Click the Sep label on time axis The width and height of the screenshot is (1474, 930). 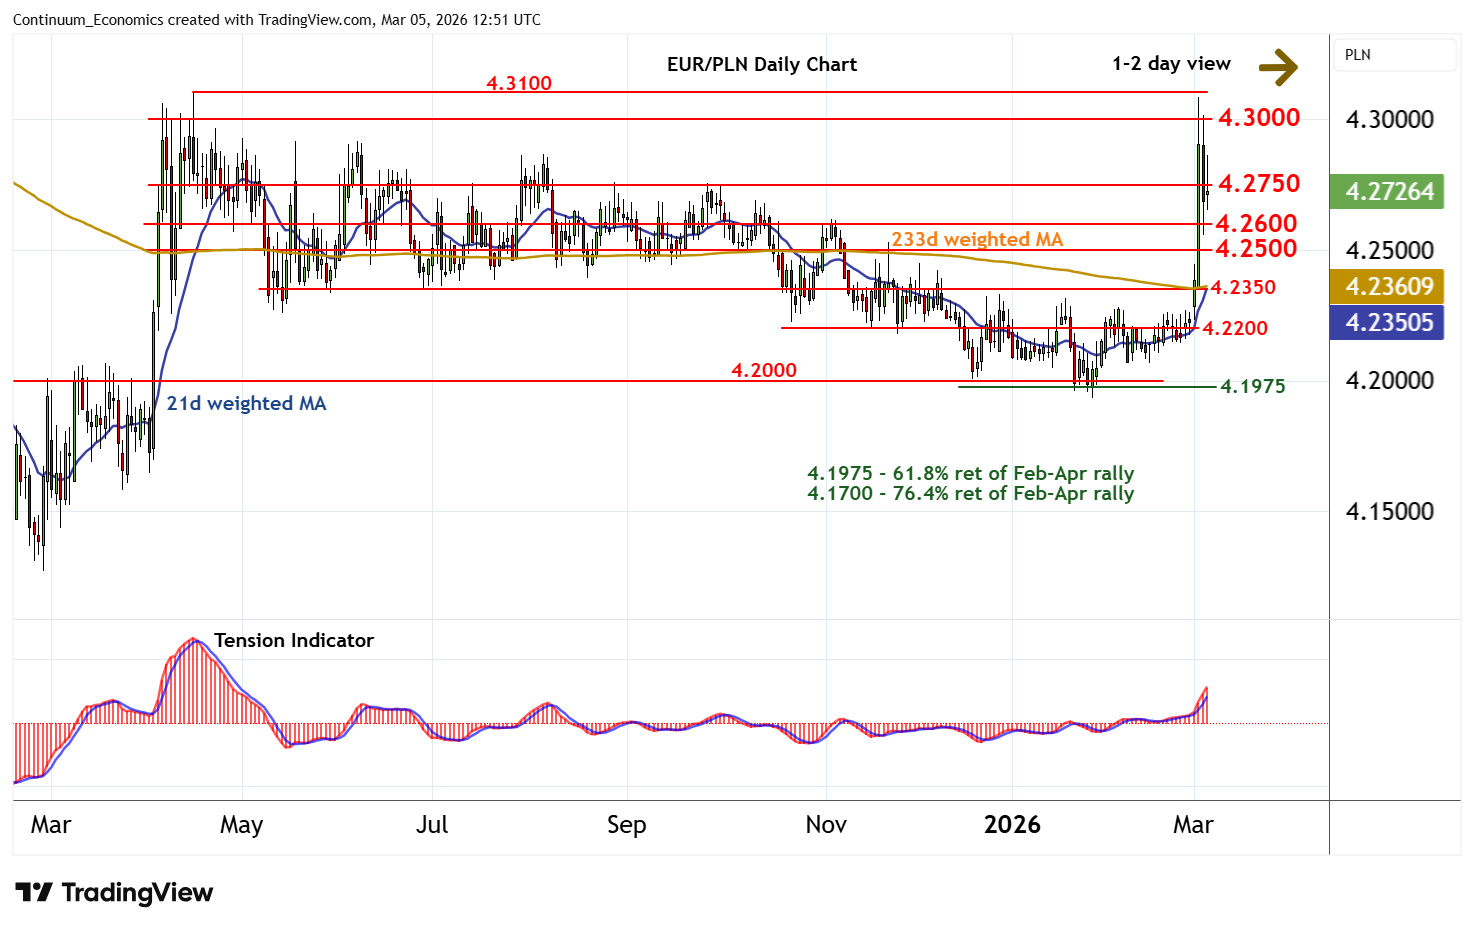[627, 825]
